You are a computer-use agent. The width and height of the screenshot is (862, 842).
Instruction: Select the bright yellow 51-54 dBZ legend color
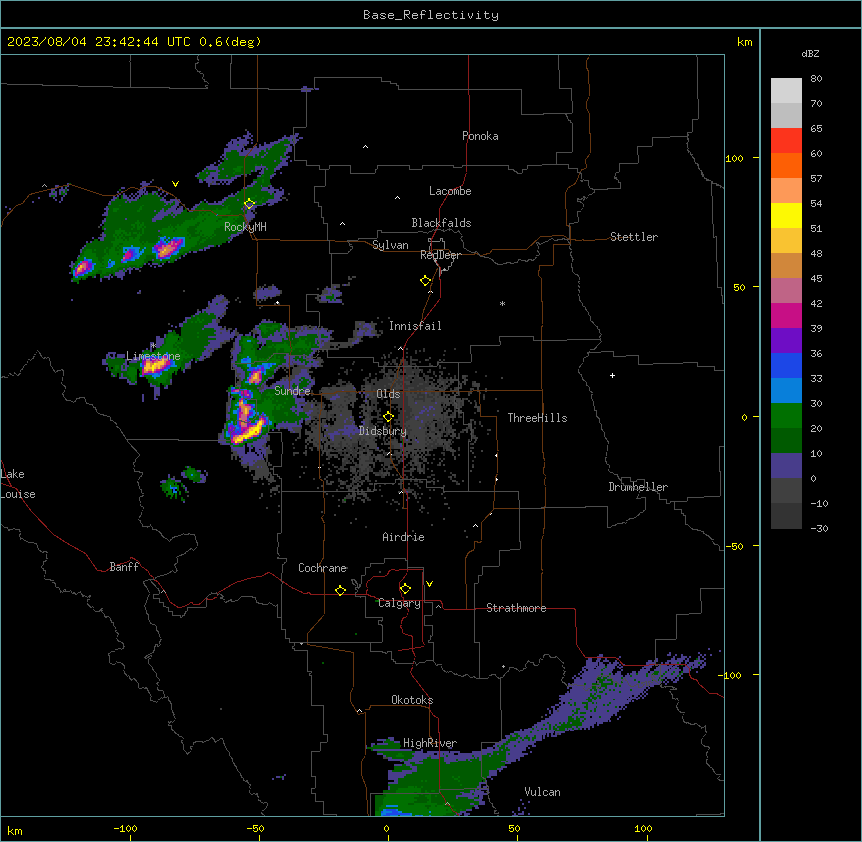pyautogui.click(x=786, y=215)
